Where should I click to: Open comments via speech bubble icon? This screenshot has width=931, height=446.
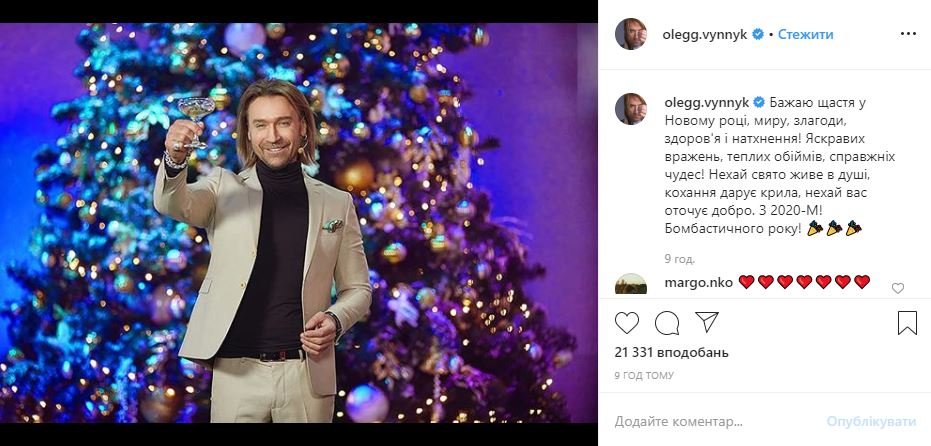tap(667, 323)
